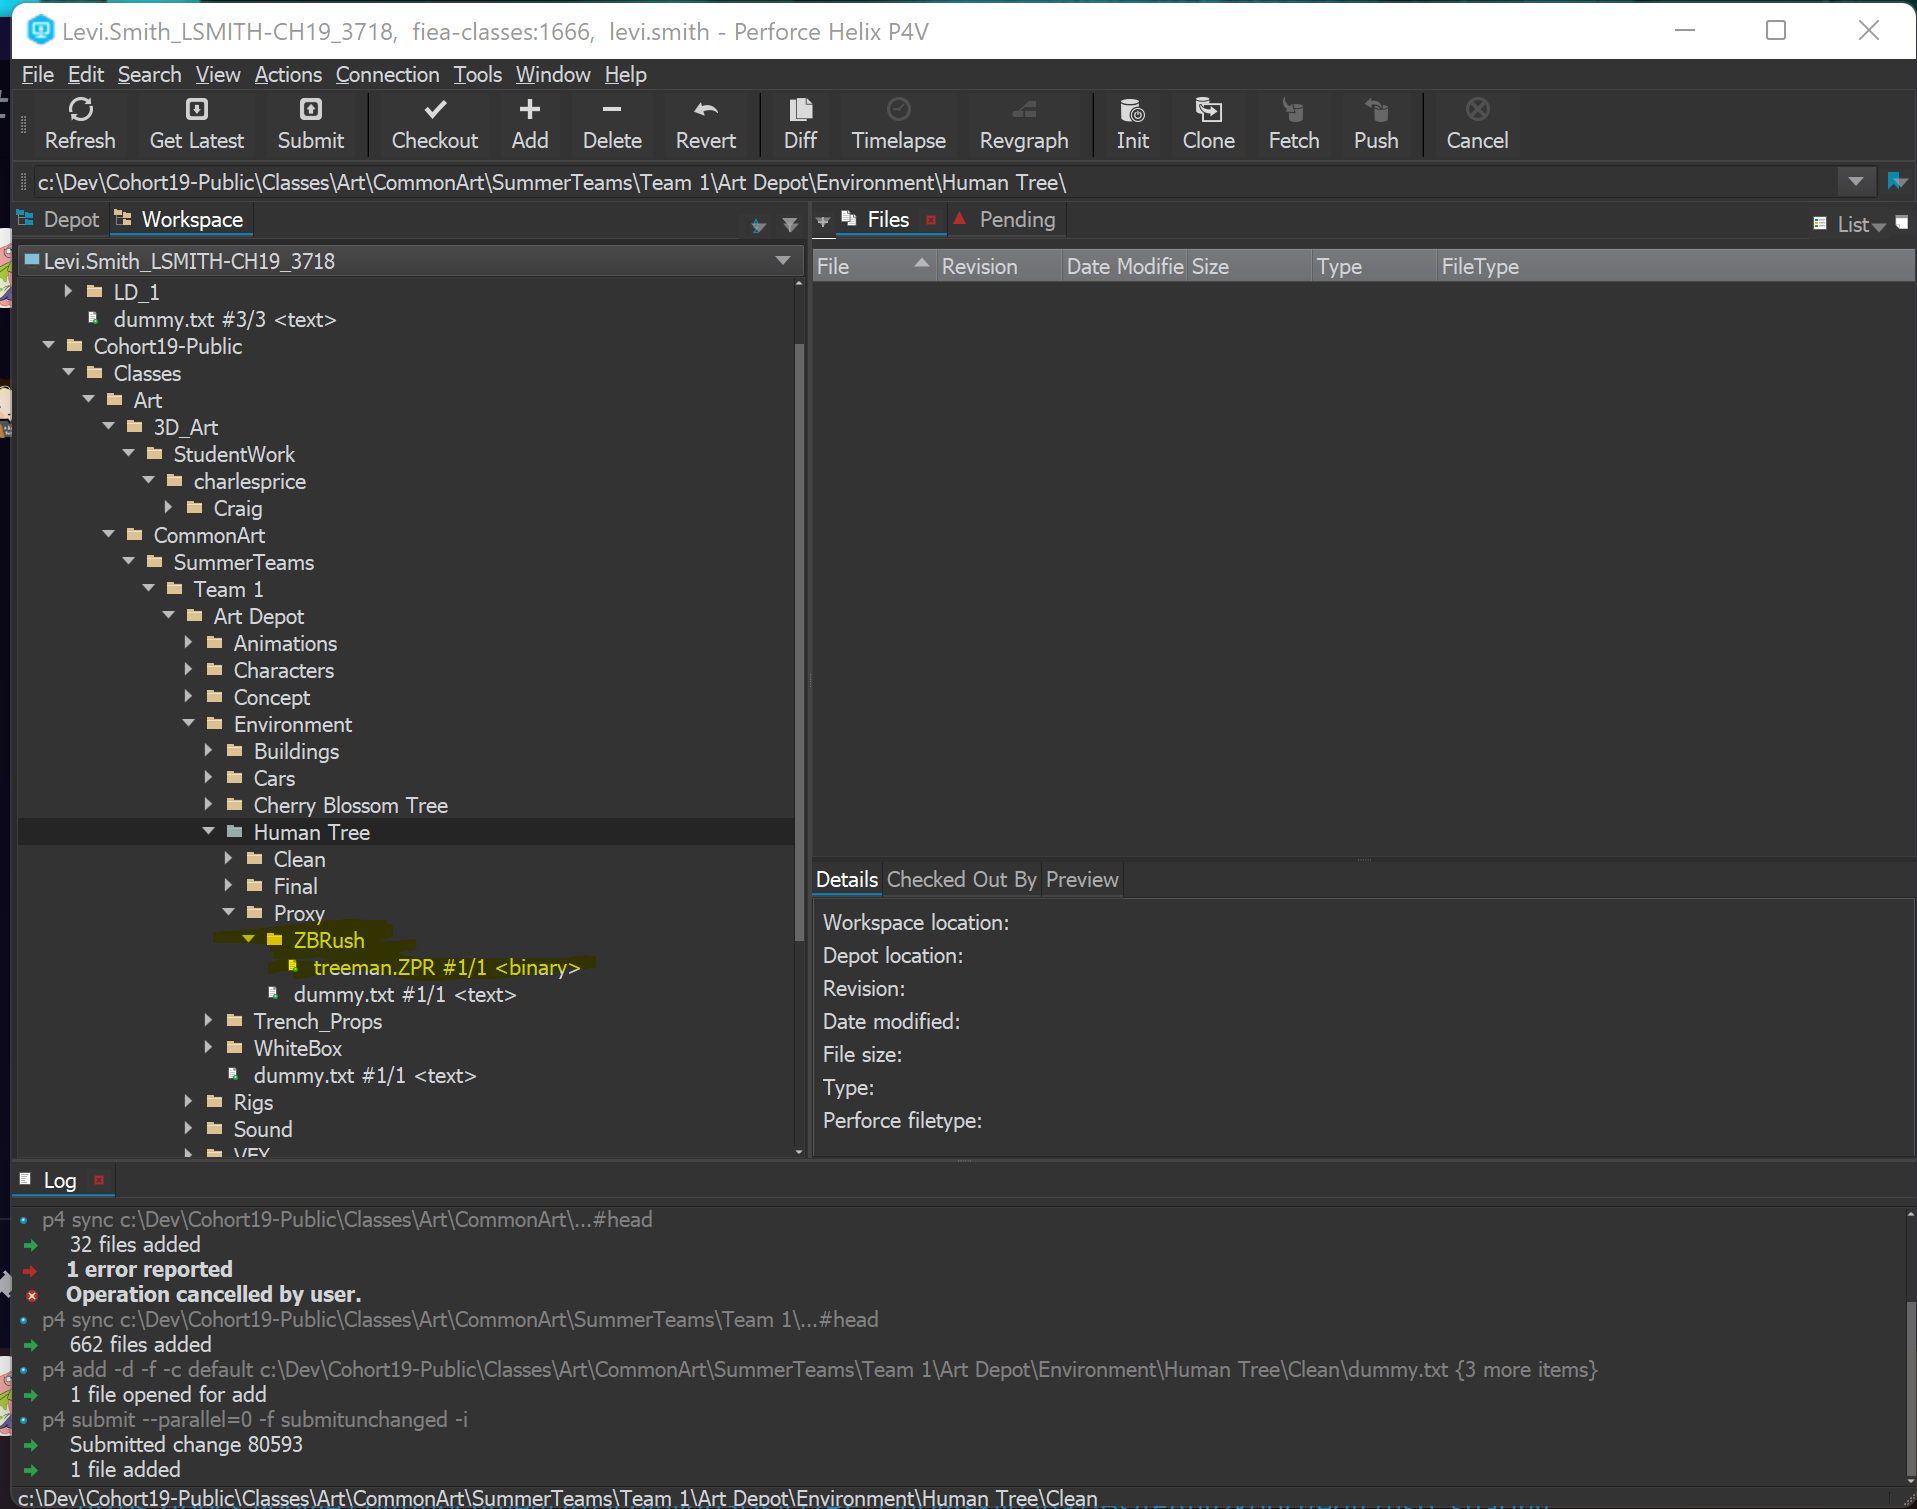Screen dimensions: 1917x1509
Task: Click the Delete minus icon
Action: coord(612,109)
